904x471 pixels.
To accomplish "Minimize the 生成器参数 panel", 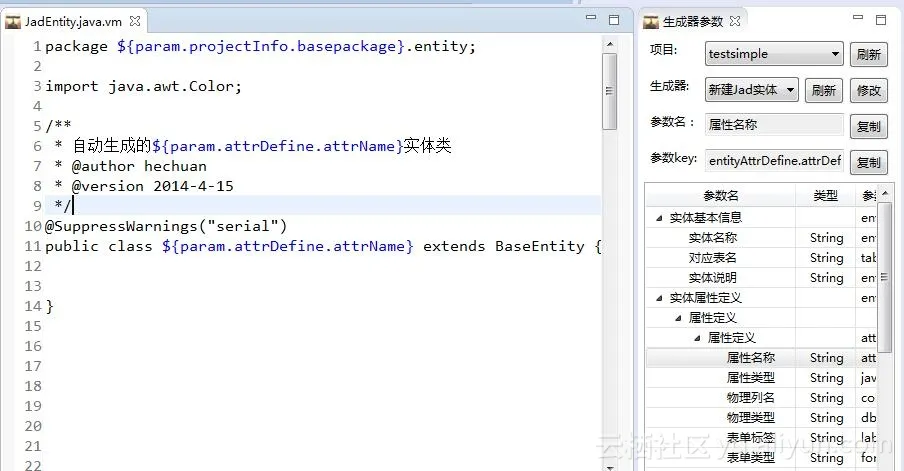I will tap(858, 18).
